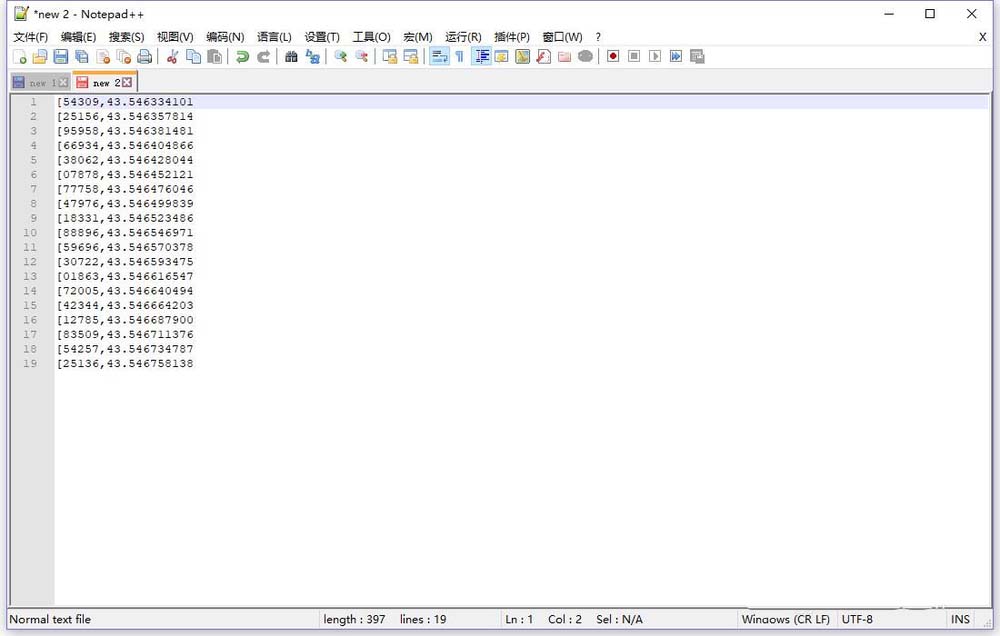Open the 编辑(E) menu
The width and height of the screenshot is (1000, 636).
pos(78,37)
